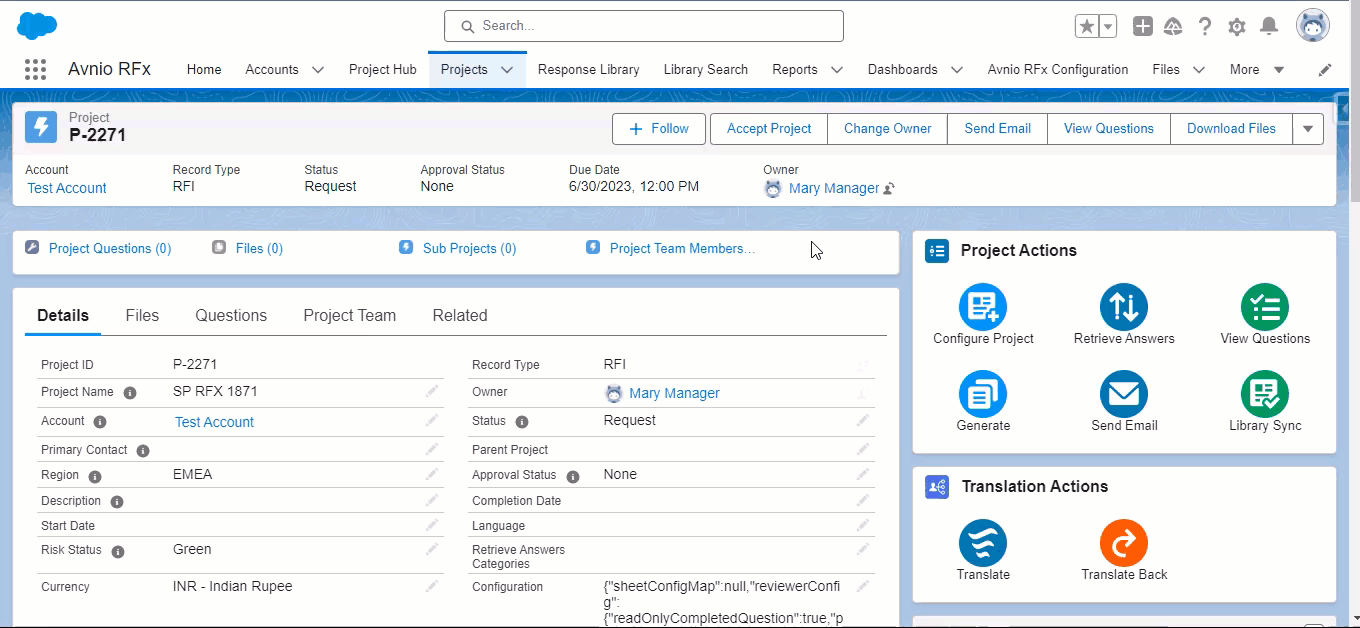
Task: Open Mary Manager owner link in header
Action: [834, 188]
